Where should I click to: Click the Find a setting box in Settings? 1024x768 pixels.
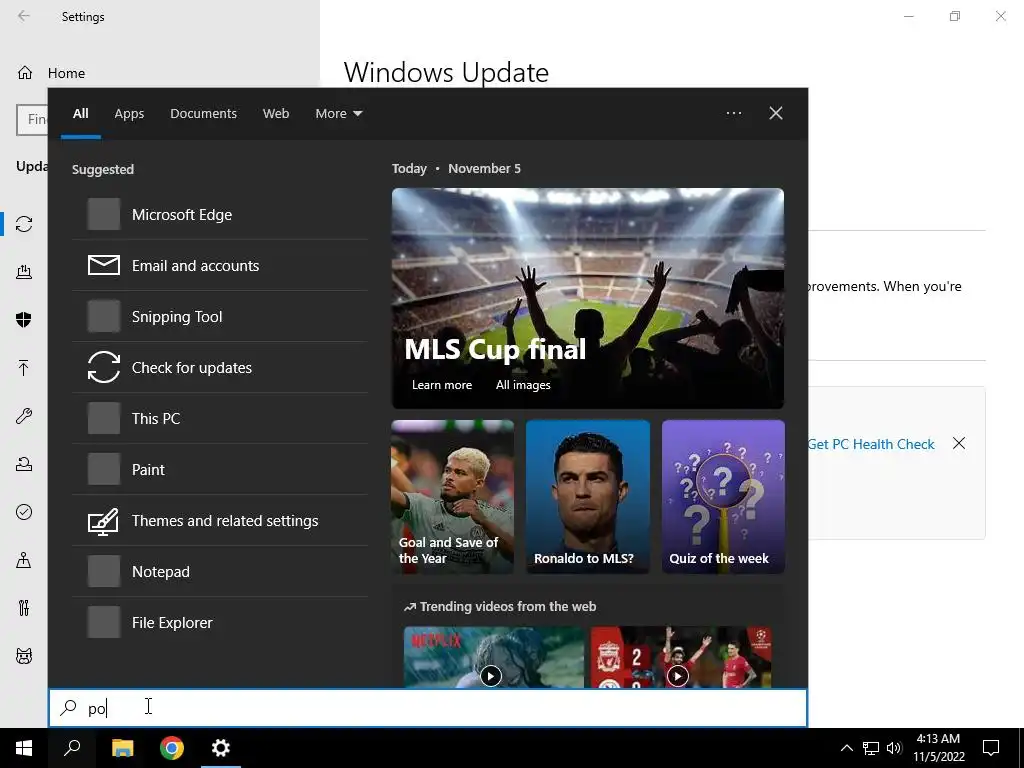point(32,120)
